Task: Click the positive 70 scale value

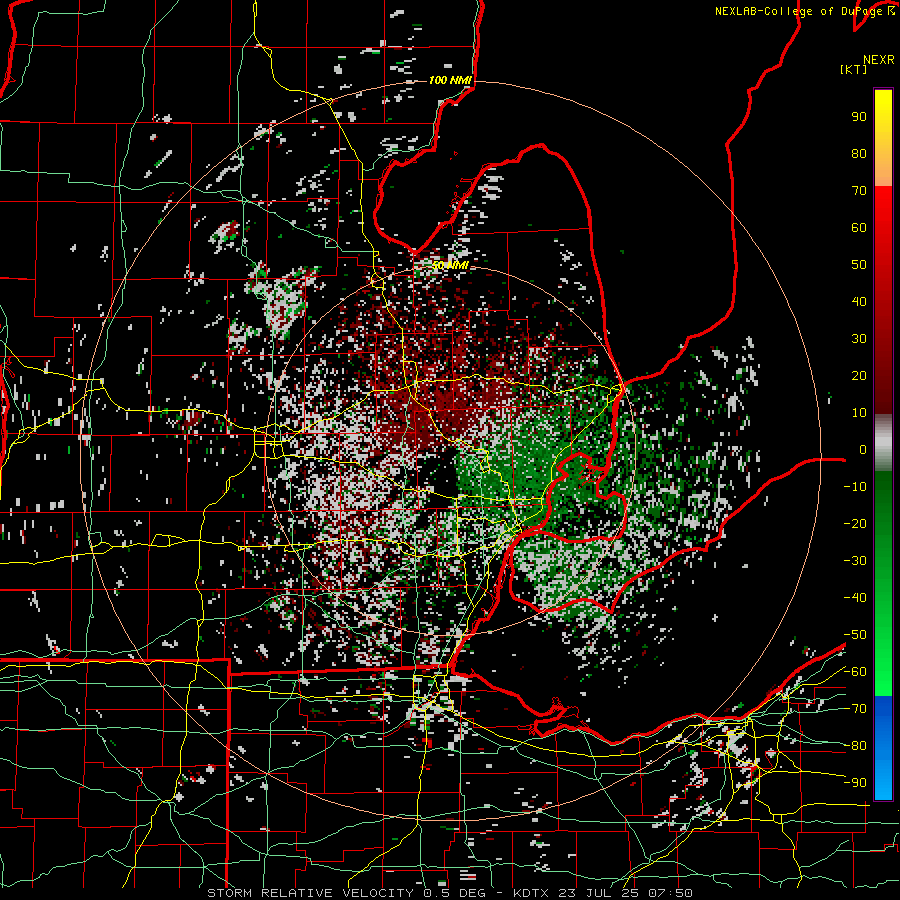Action: click(859, 191)
